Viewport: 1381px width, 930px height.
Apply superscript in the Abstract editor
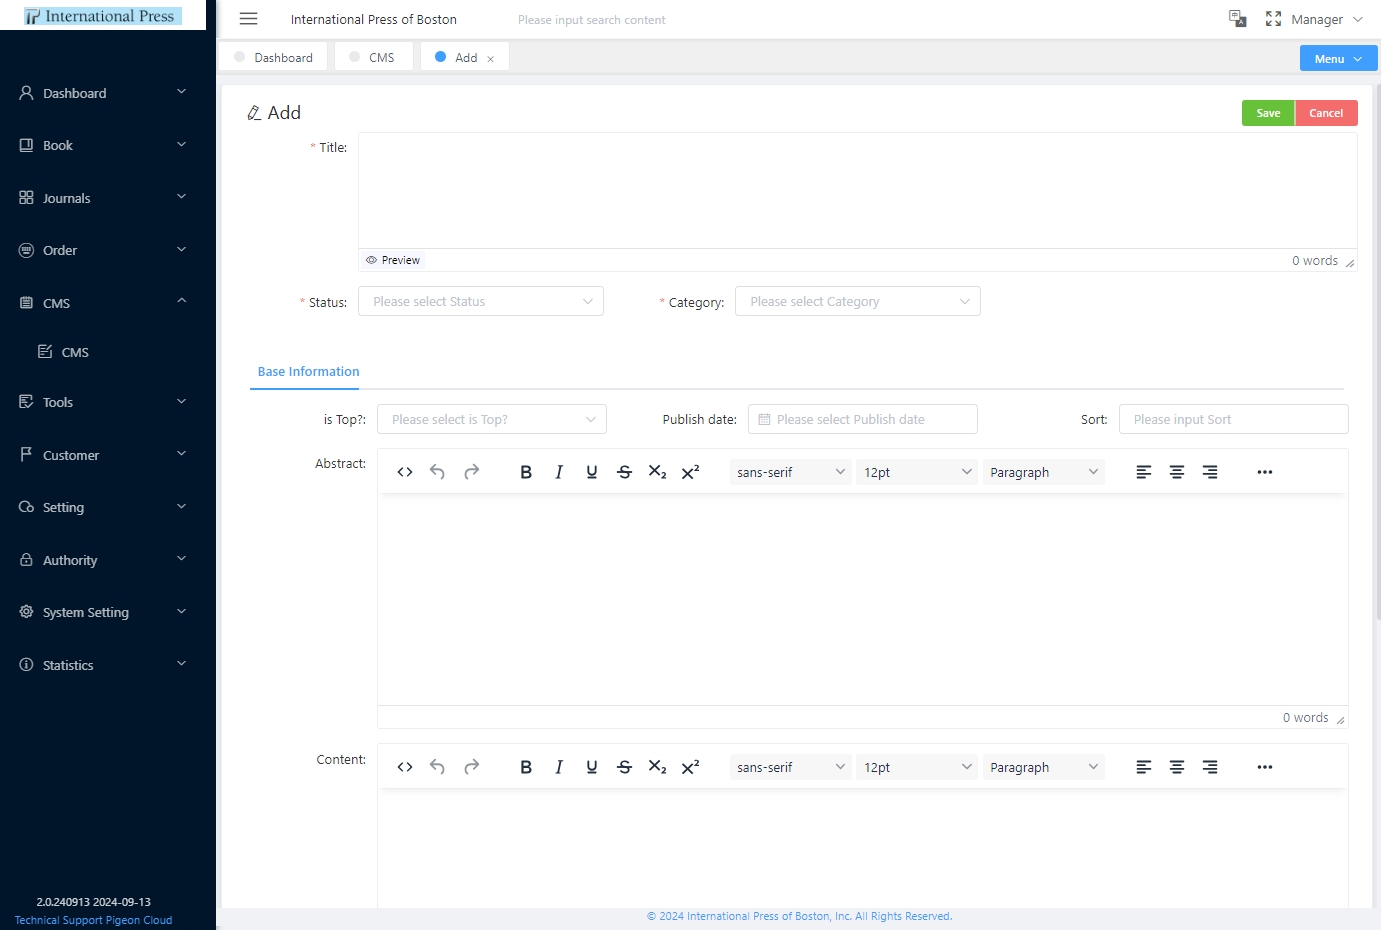(x=690, y=472)
